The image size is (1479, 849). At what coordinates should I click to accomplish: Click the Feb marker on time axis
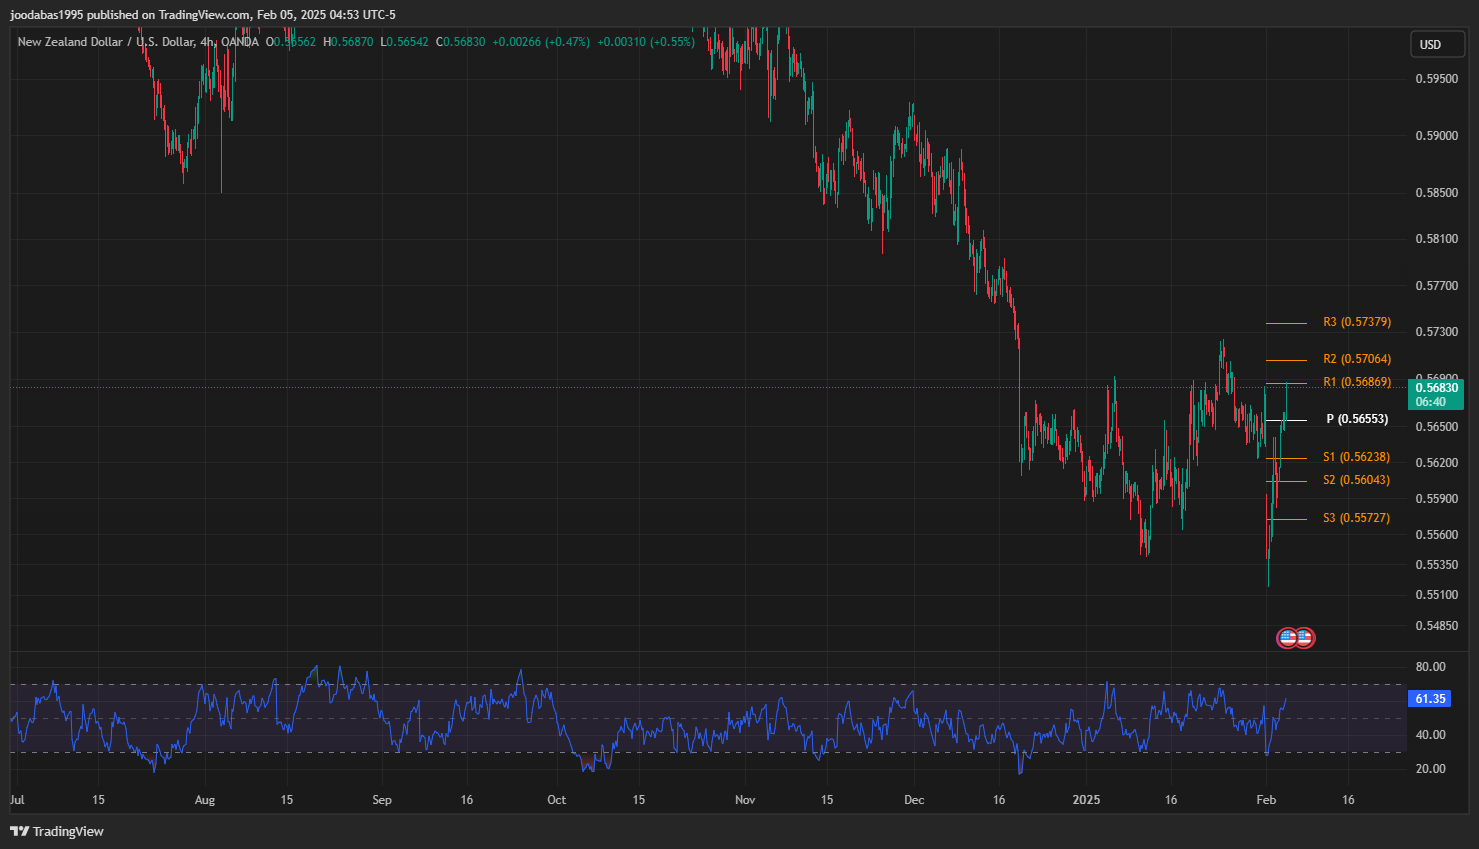coord(1266,800)
